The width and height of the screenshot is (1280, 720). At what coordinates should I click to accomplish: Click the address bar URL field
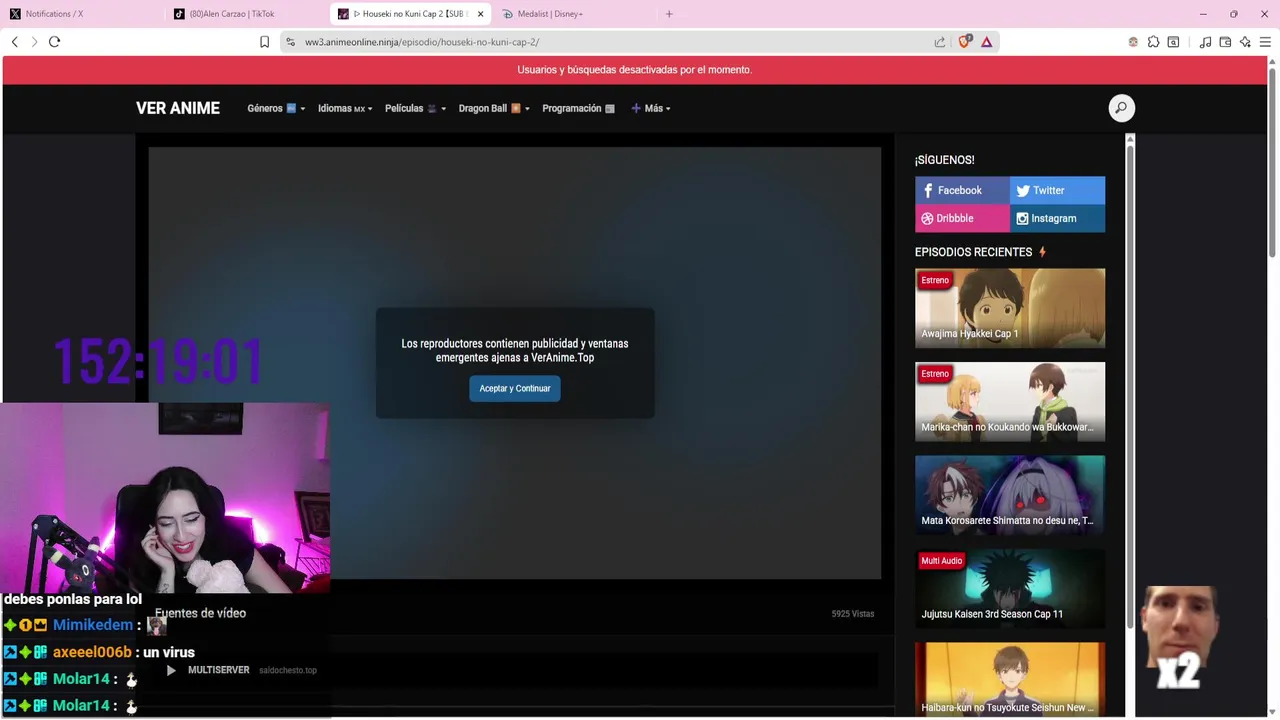610,42
